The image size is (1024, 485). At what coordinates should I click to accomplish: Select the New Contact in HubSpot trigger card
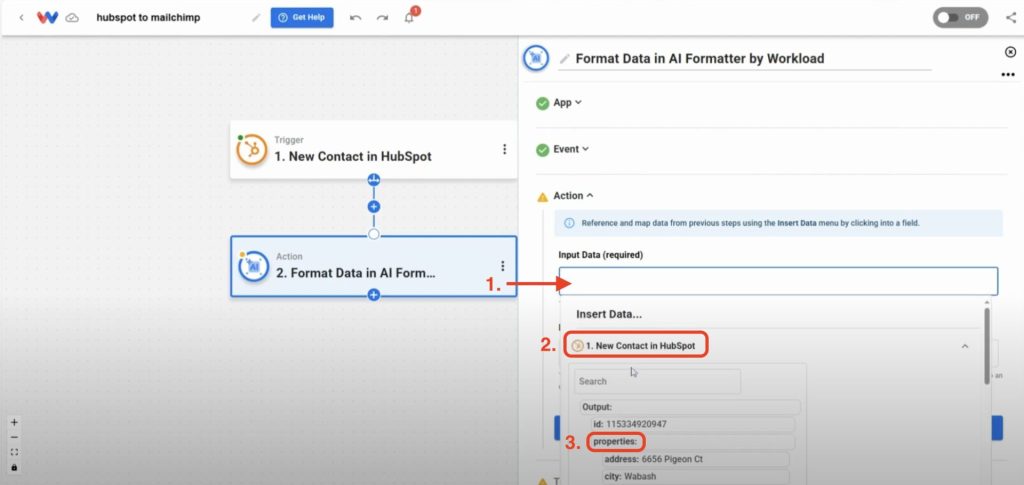(374, 149)
